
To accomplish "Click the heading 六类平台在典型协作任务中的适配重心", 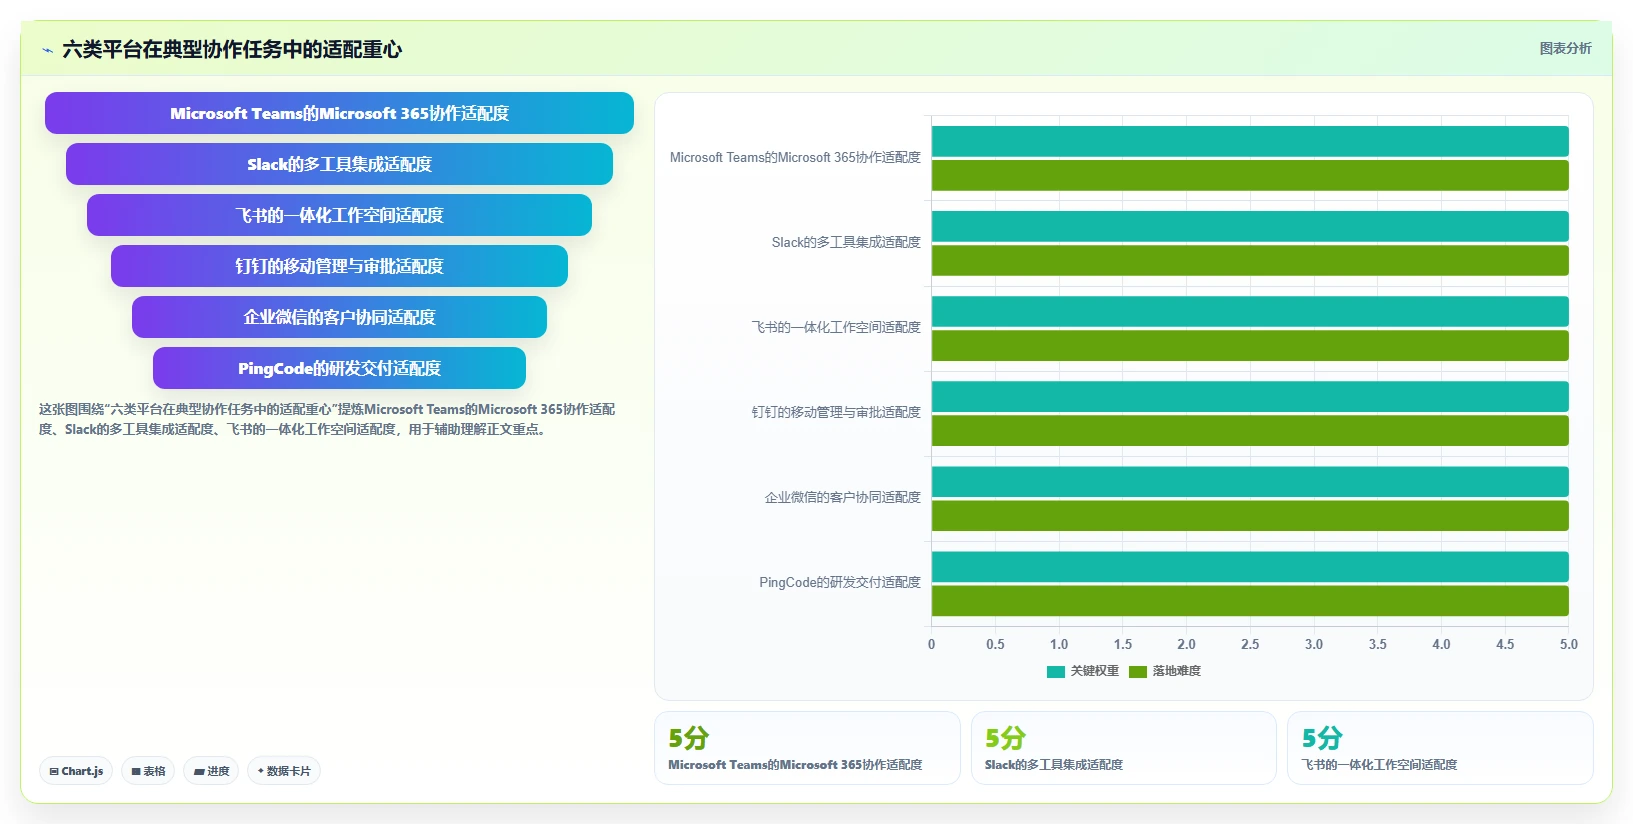I will (232, 49).
